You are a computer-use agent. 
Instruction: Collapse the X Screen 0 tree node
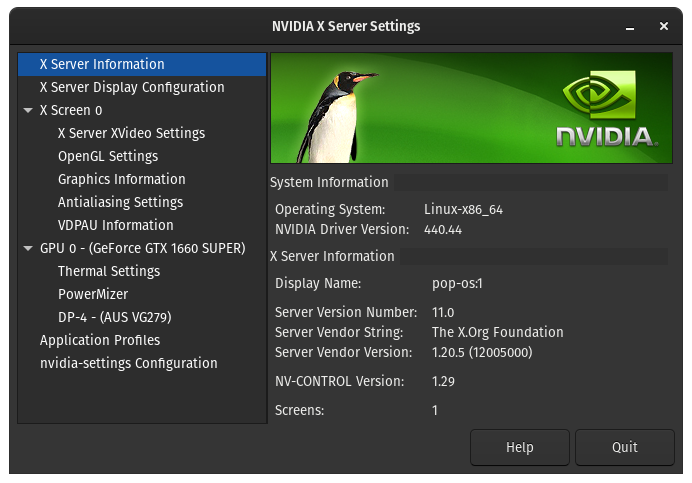(28, 111)
